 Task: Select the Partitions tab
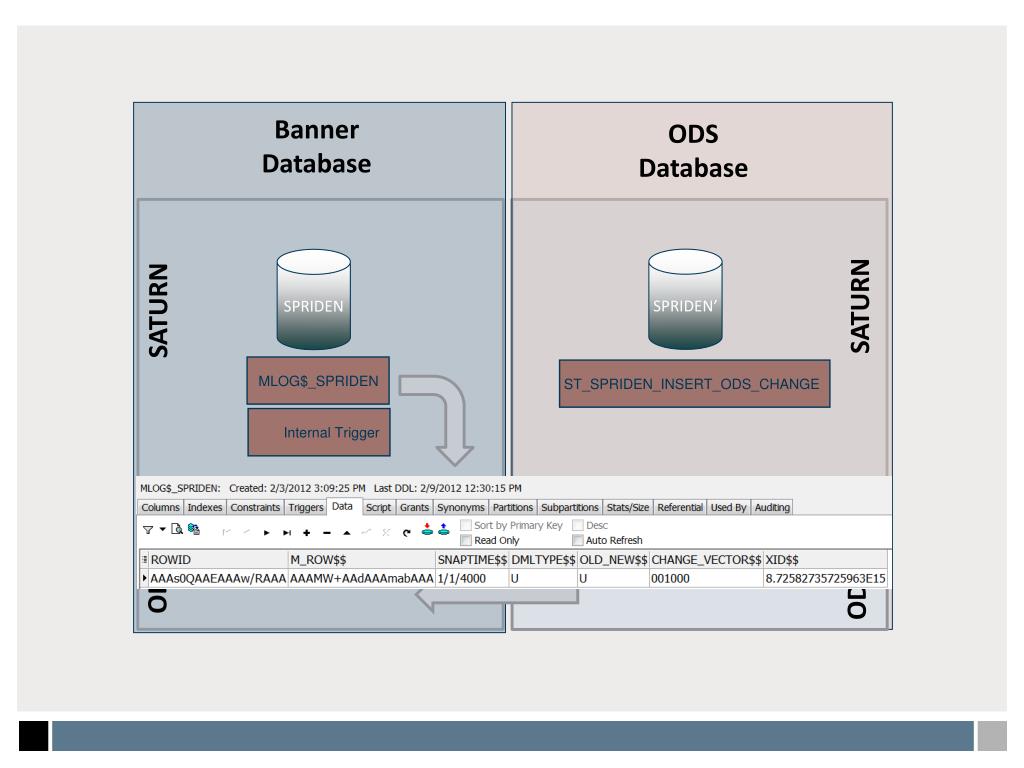pos(513,507)
